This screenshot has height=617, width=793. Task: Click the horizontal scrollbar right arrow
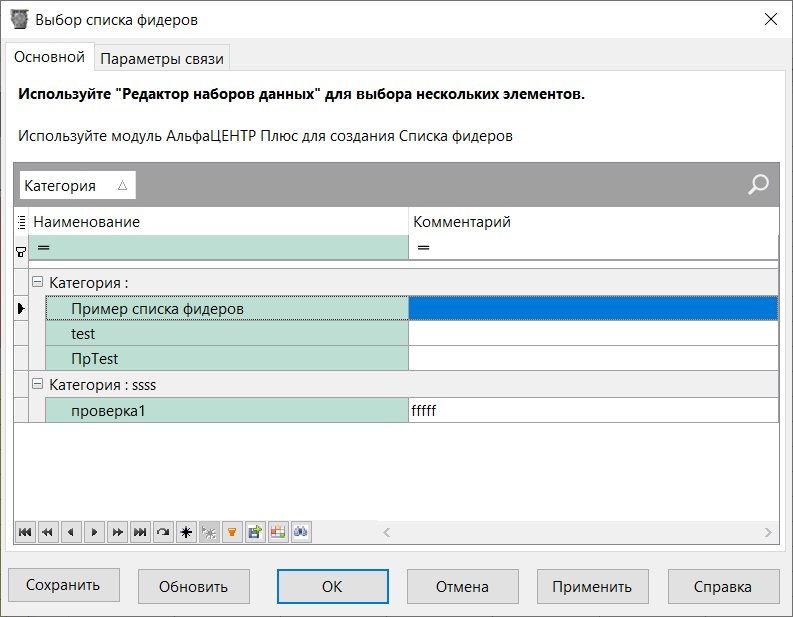click(x=768, y=533)
